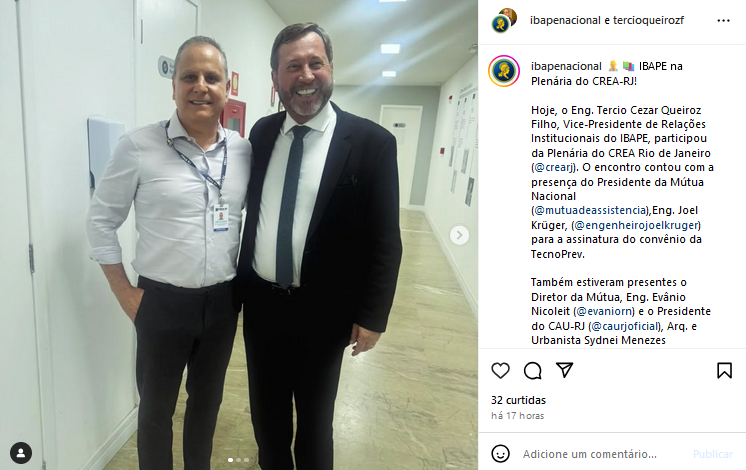This screenshot has height=470, width=746.
Task: Open ibapenacional profile picture beside caption
Action: 504,71
